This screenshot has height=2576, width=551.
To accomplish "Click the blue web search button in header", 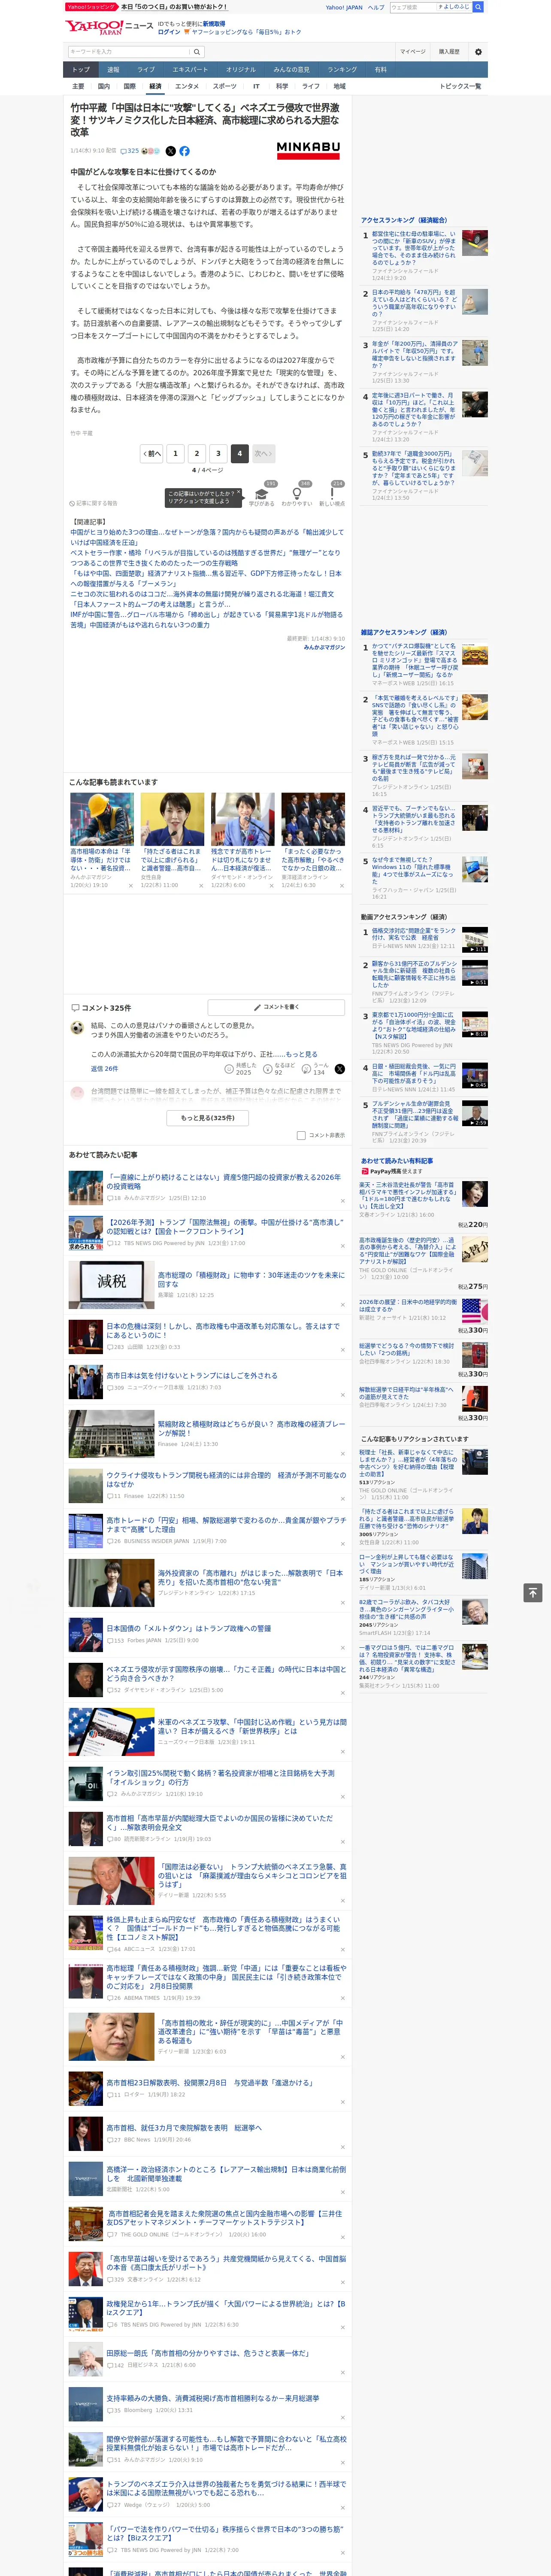I will [x=478, y=7].
